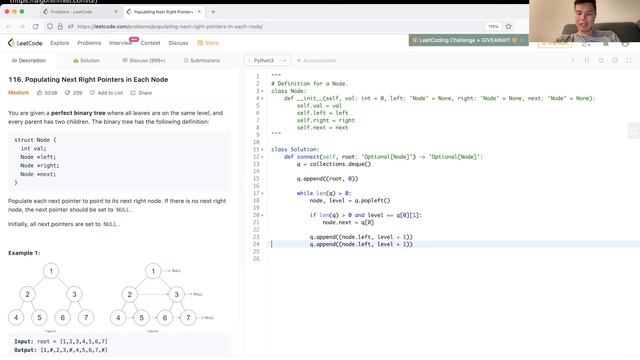Open Explore in the top navigation

click(x=60, y=43)
